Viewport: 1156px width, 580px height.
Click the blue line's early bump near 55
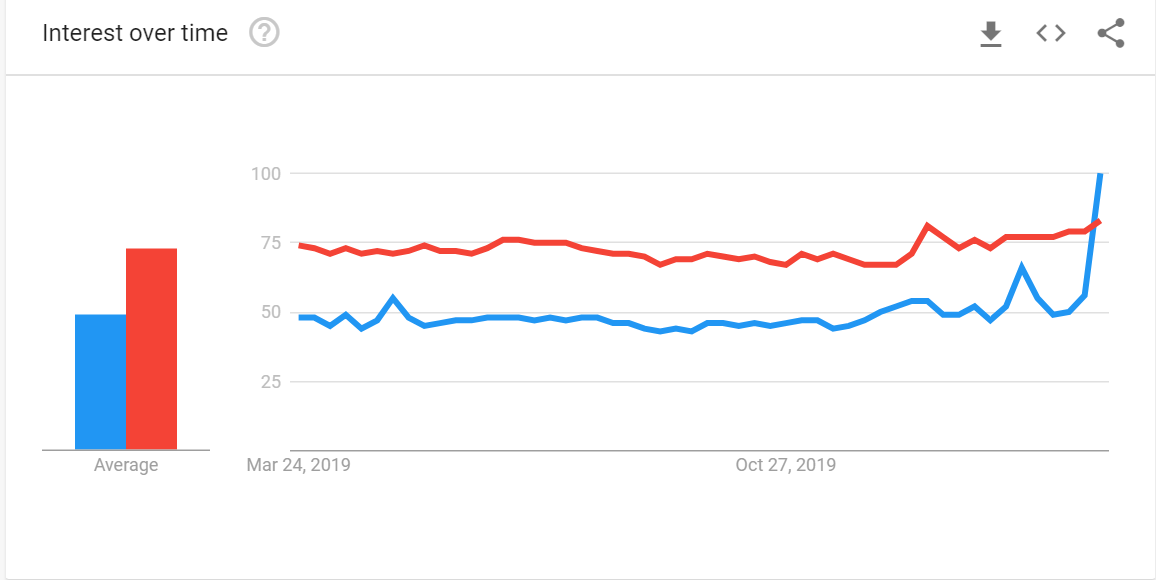coord(393,297)
